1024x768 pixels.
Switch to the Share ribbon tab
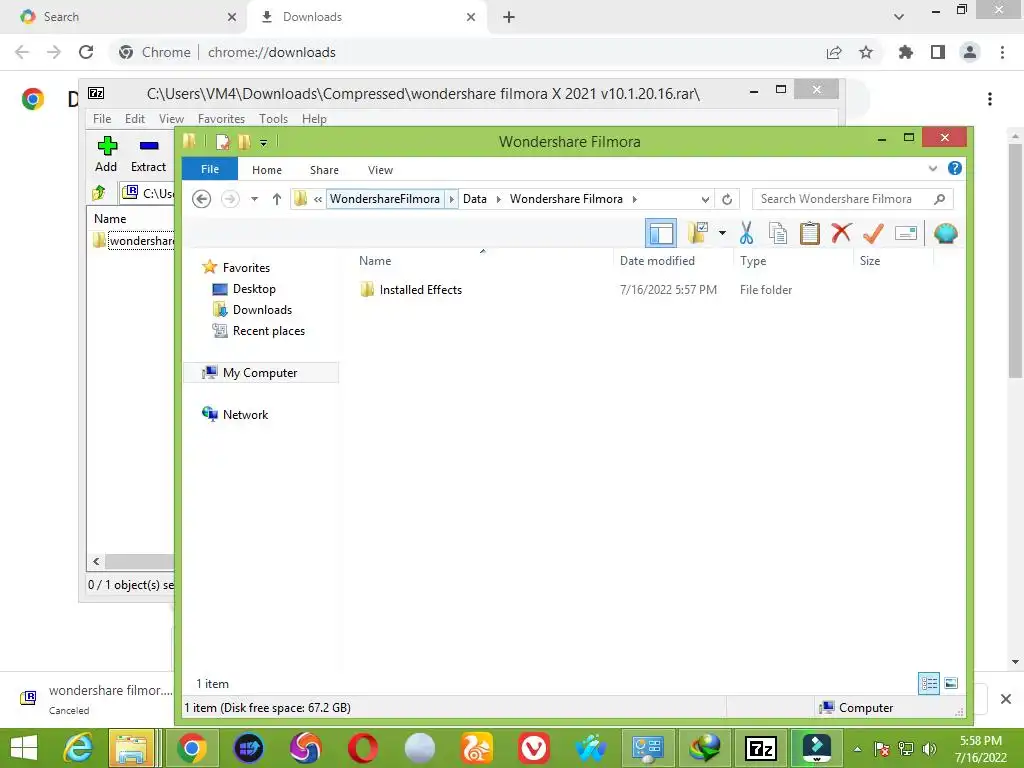point(324,170)
